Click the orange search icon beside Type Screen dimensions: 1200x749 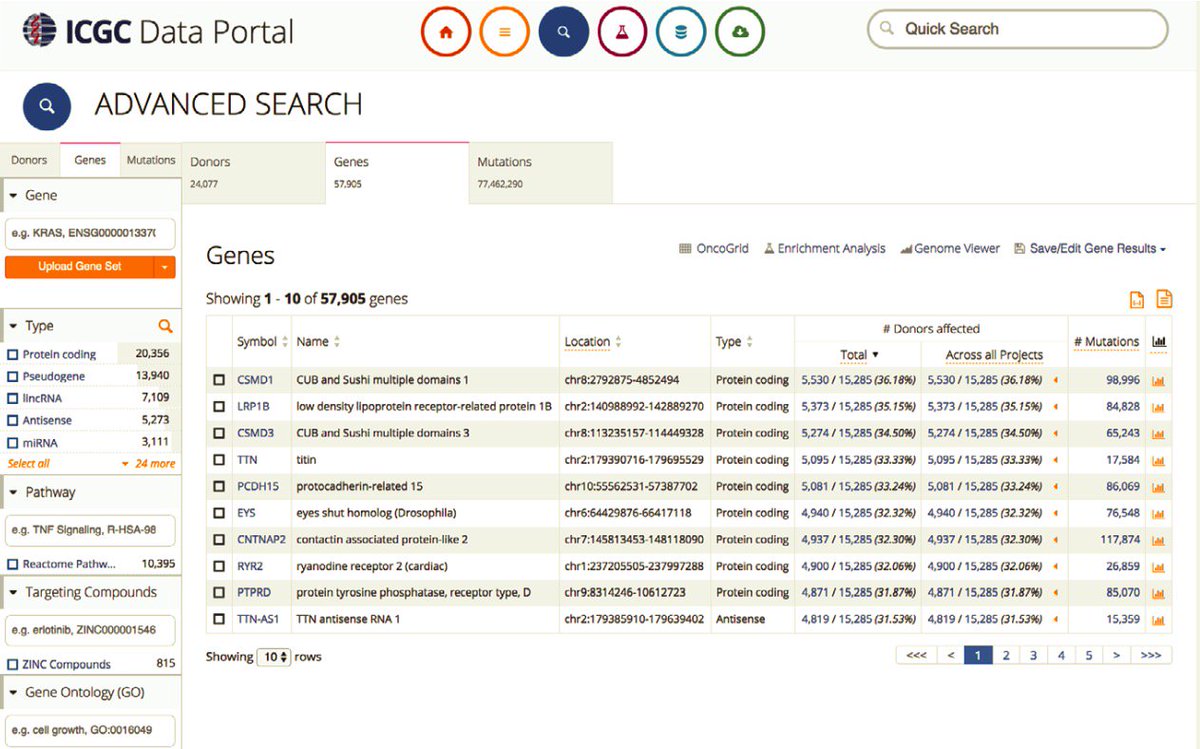[165, 326]
